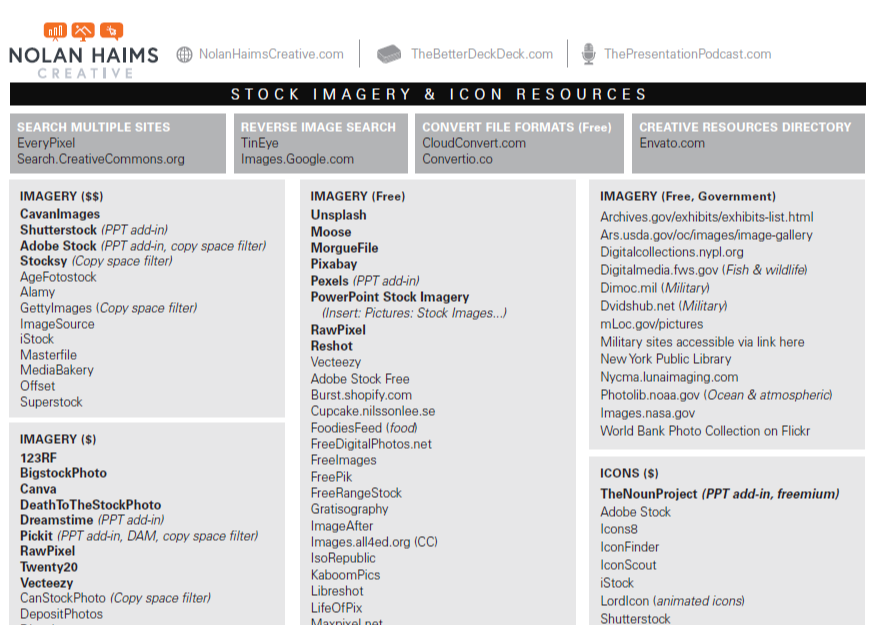Open the EveryPixel search site
871x625 pixels.
tap(46, 143)
